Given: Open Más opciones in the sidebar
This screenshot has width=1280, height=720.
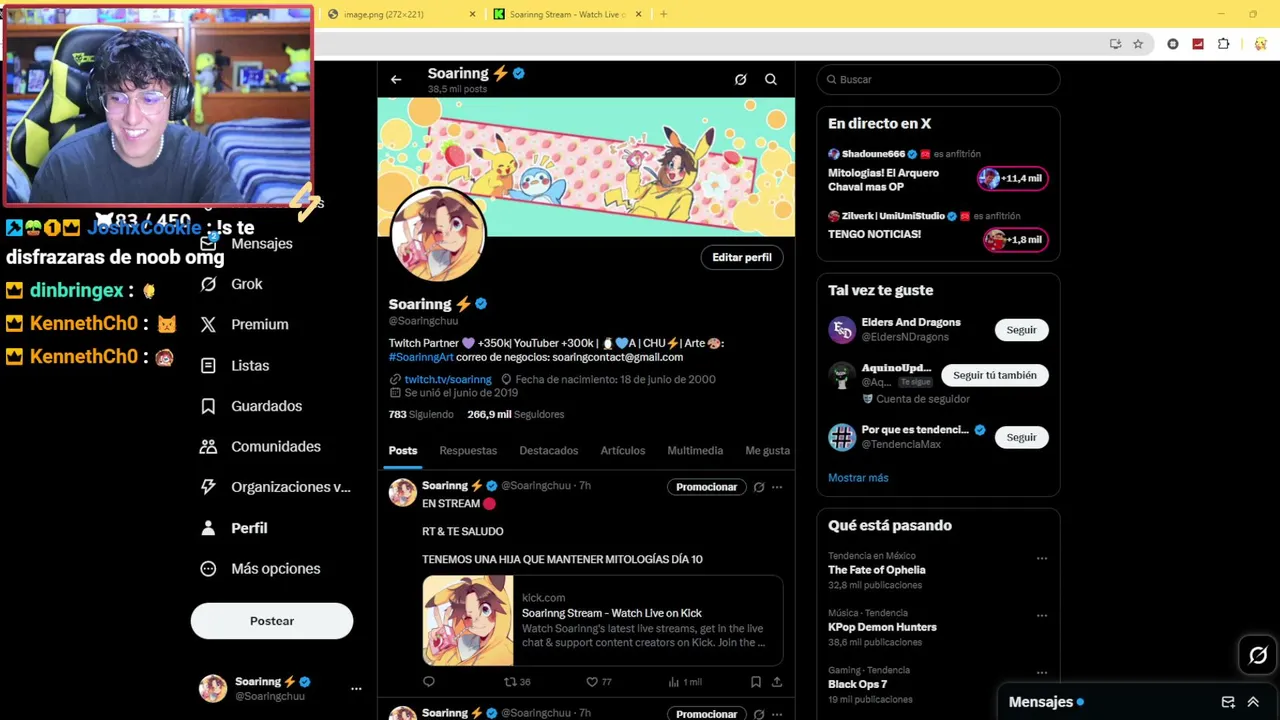Looking at the screenshot, I should 260,568.
